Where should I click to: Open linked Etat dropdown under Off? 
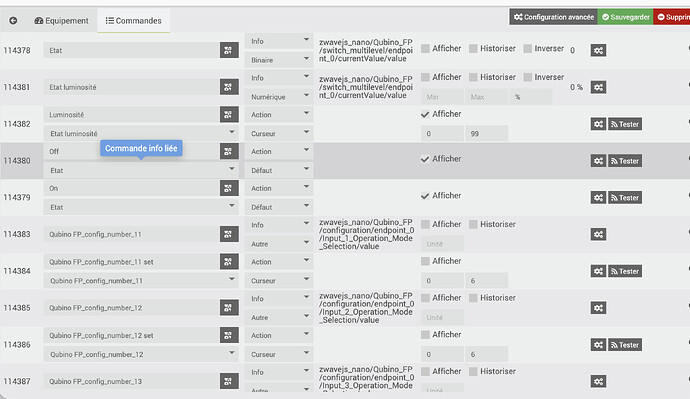(141, 170)
